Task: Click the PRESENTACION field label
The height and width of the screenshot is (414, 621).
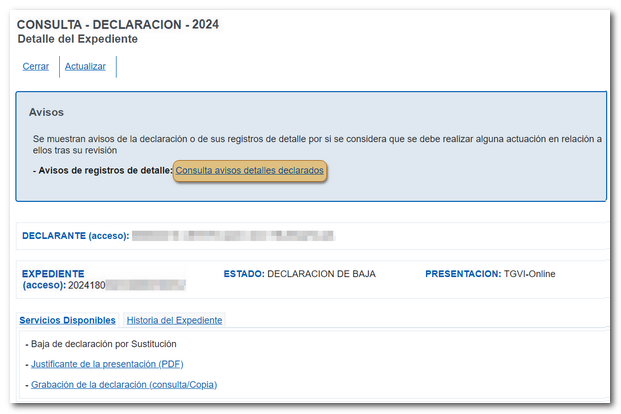Action: click(463, 273)
